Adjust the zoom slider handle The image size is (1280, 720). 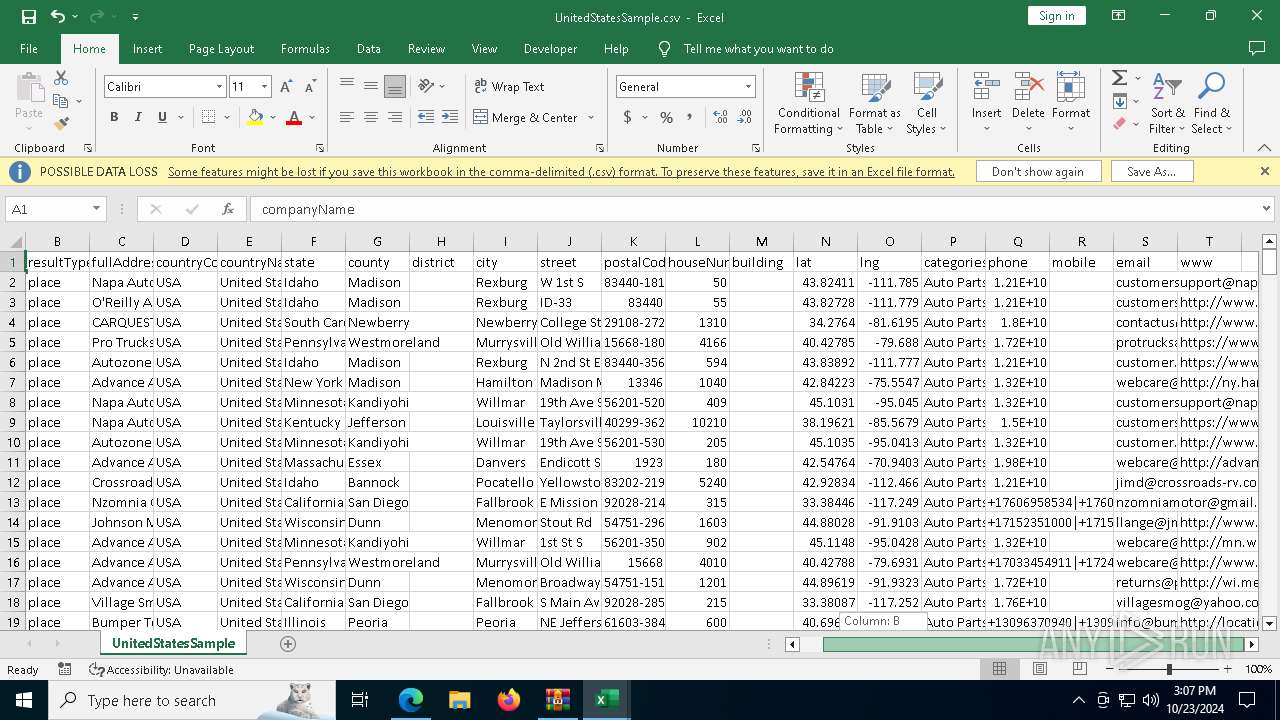(x=1169, y=669)
